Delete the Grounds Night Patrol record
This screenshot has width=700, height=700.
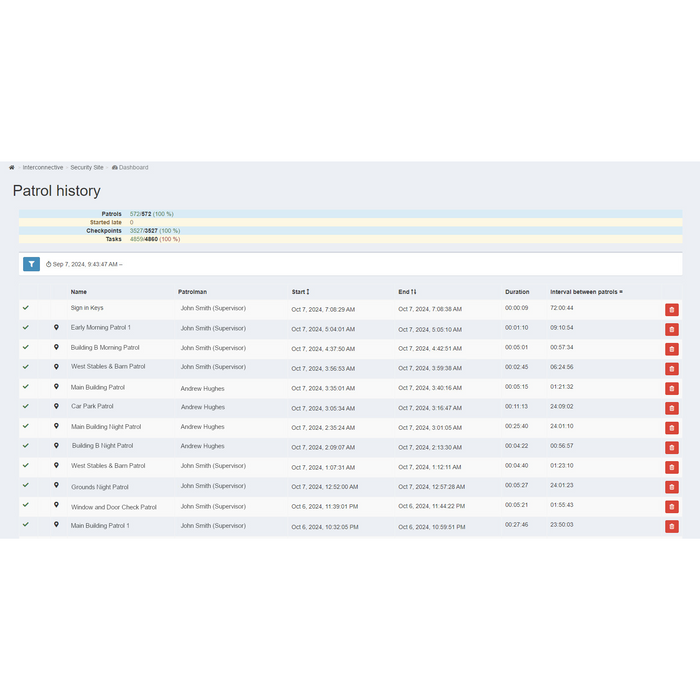672,487
